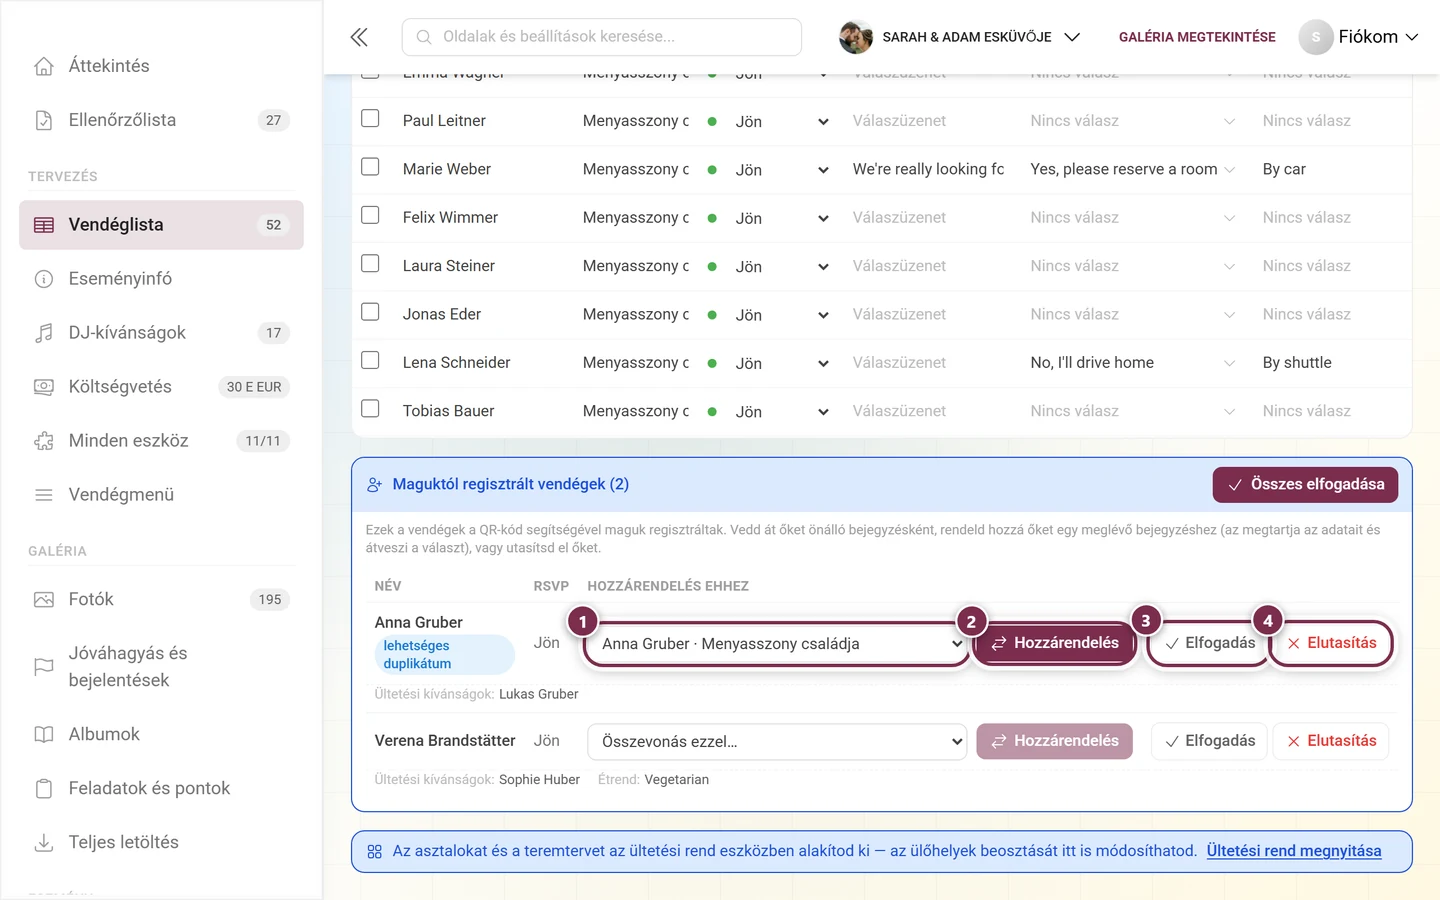The height and width of the screenshot is (900, 1440).
Task: Click the DJ-kívánságok music note icon
Action: click(x=44, y=333)
